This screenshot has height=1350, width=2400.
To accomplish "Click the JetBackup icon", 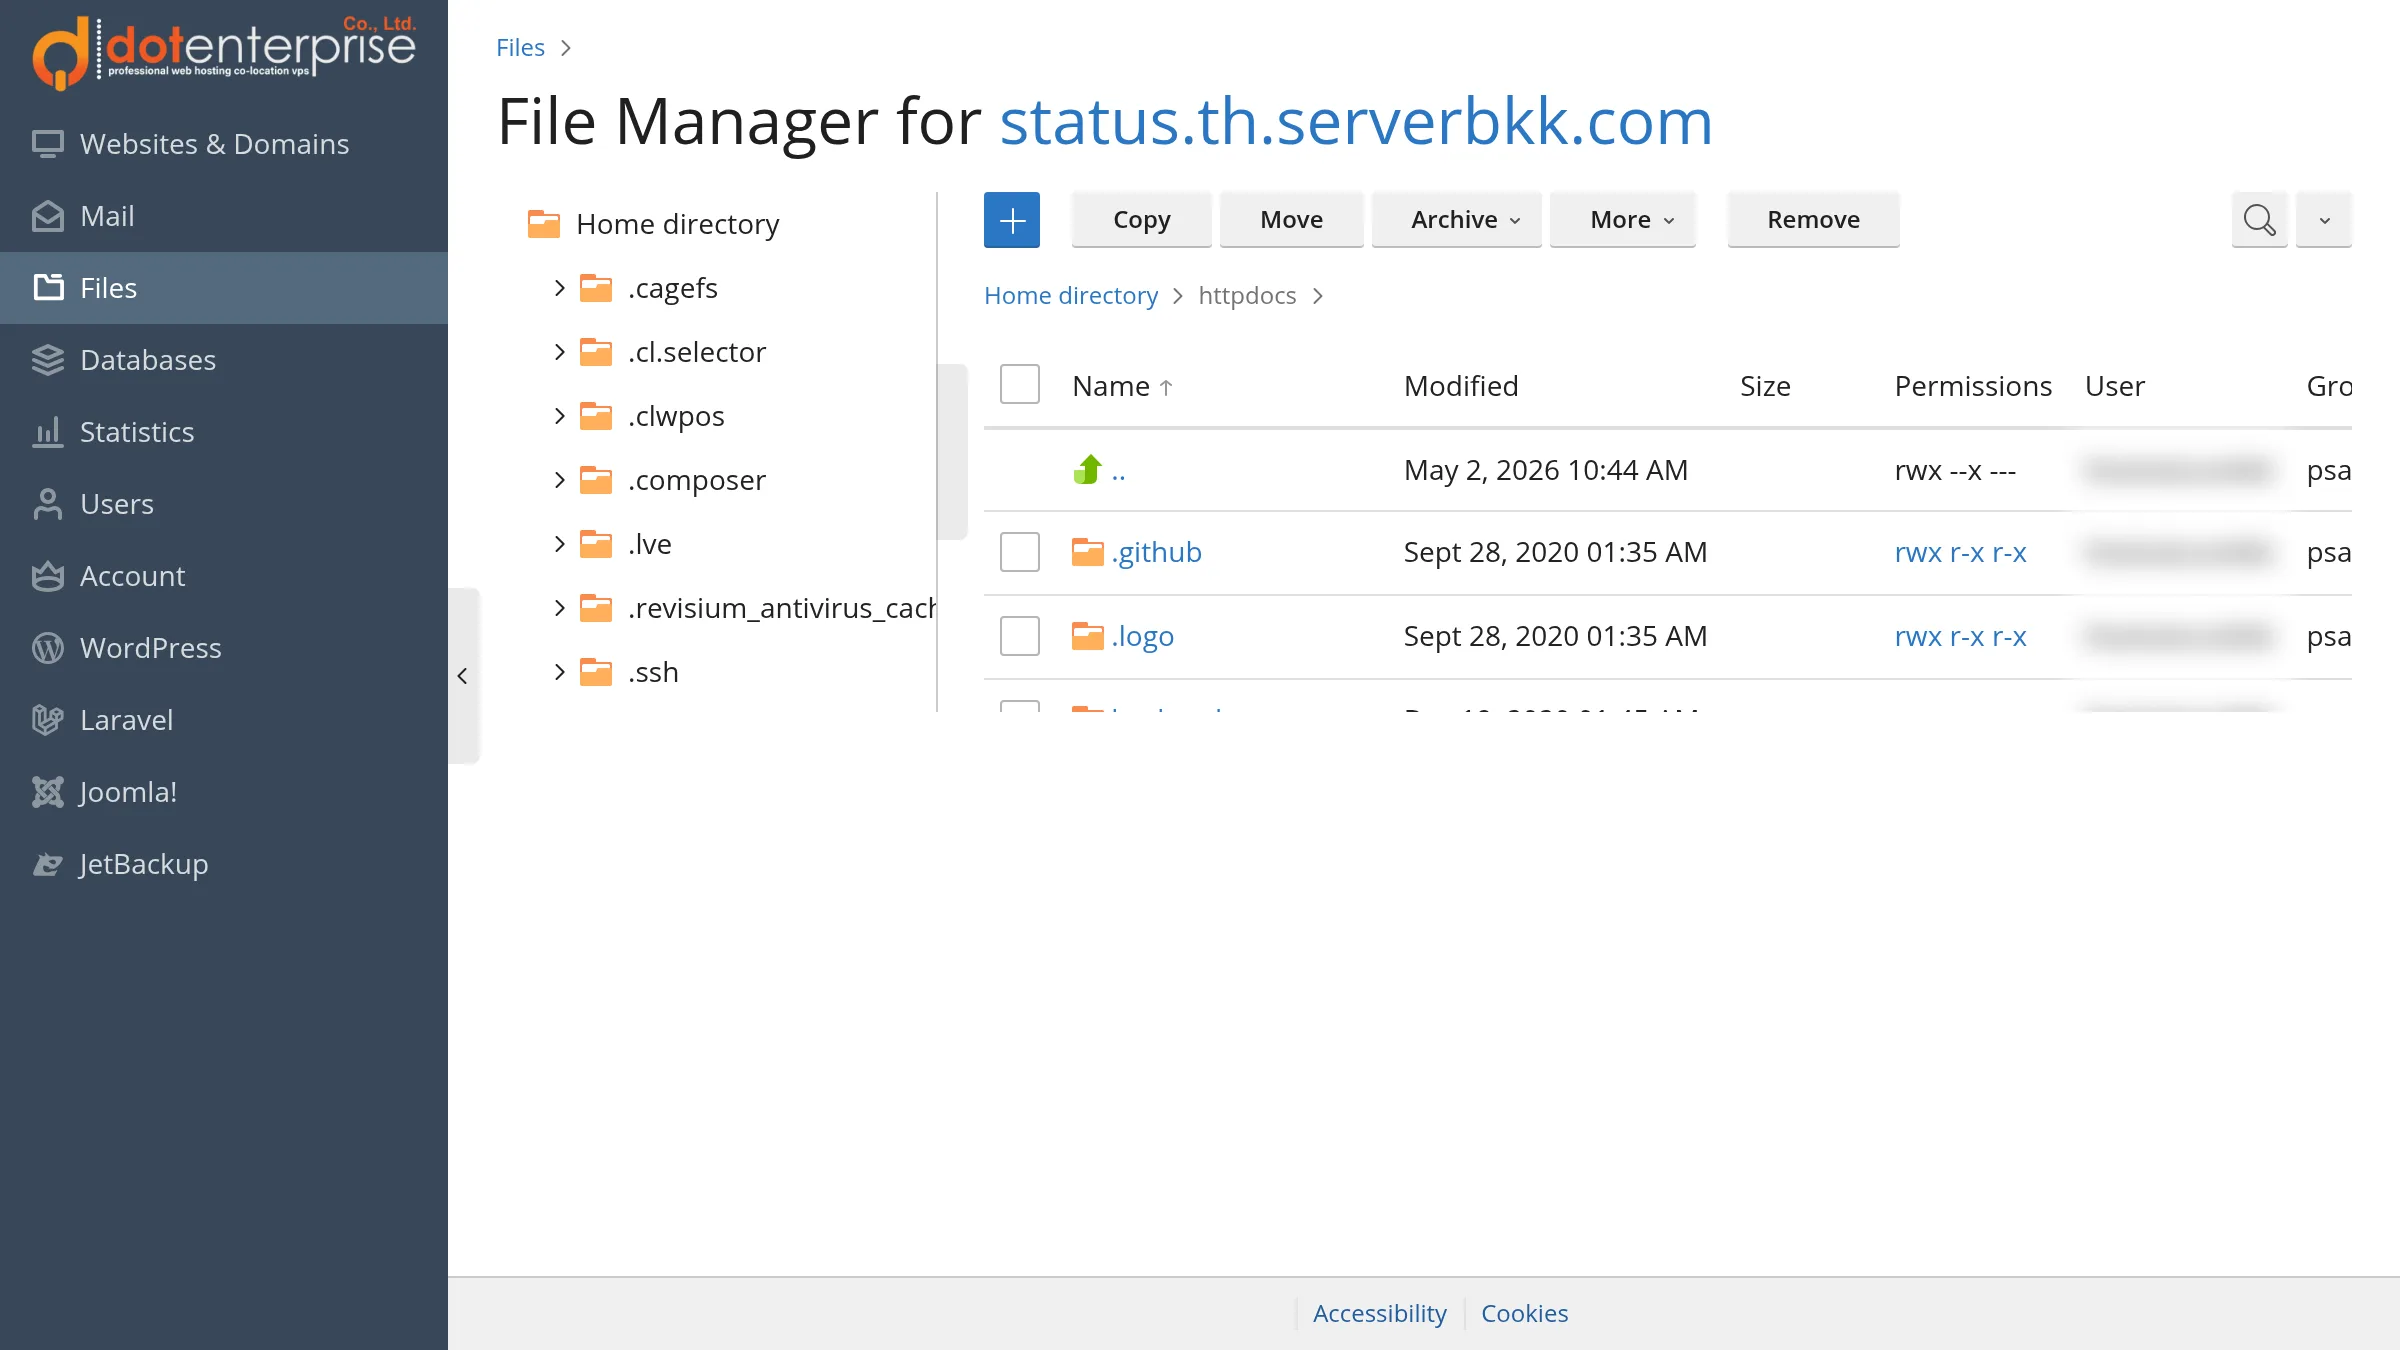I will [47, 864].
